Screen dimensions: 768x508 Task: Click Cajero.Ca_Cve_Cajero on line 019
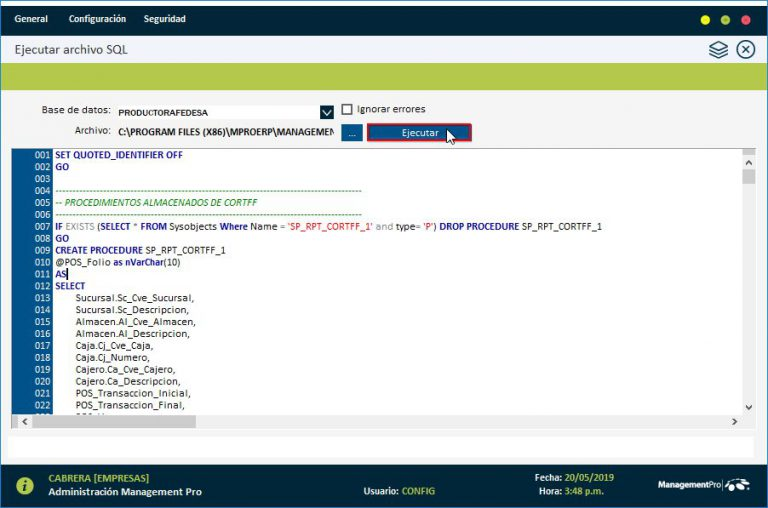tap(125, 369)
